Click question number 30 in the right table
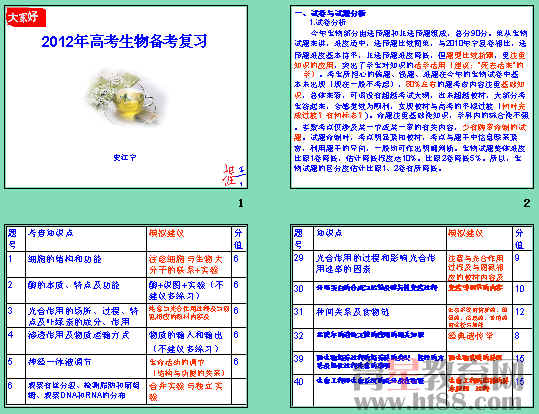 coord(299,288)
